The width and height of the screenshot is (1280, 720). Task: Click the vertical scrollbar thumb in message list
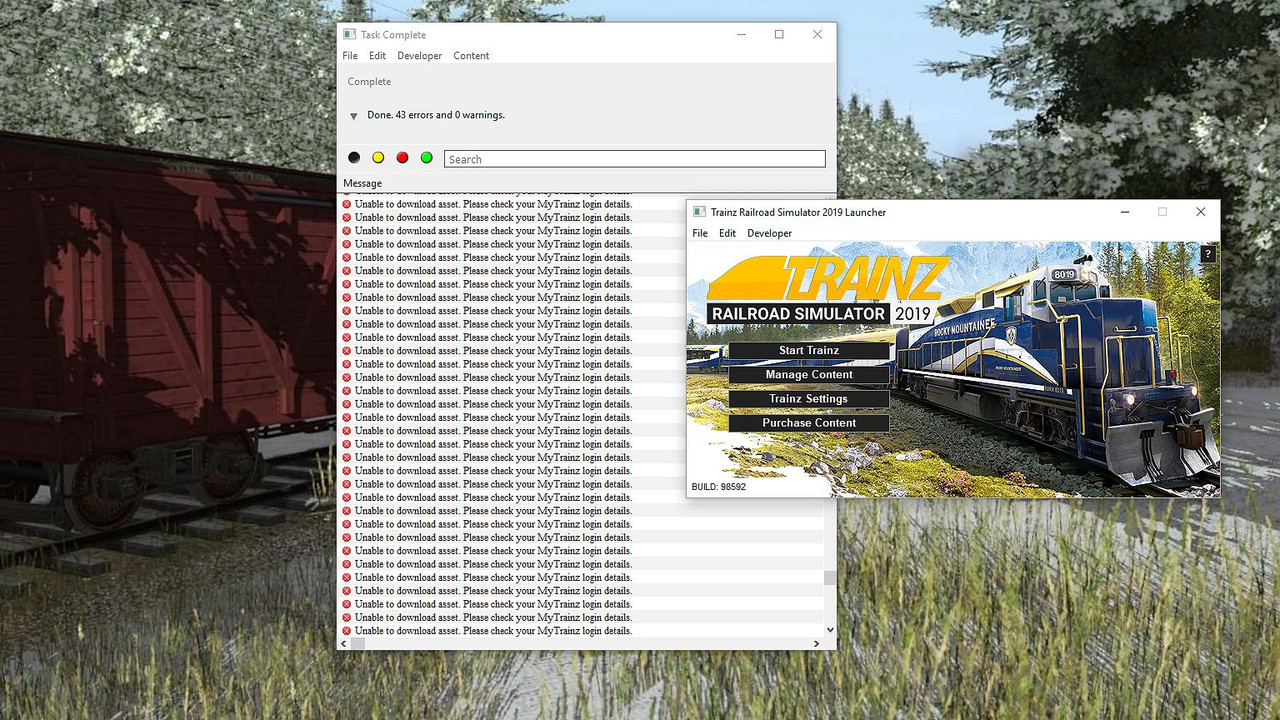click(x=830, y=578)
